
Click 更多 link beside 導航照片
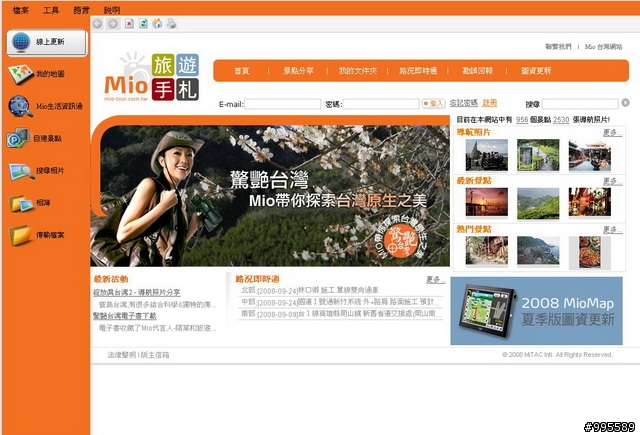click(613, 133)
